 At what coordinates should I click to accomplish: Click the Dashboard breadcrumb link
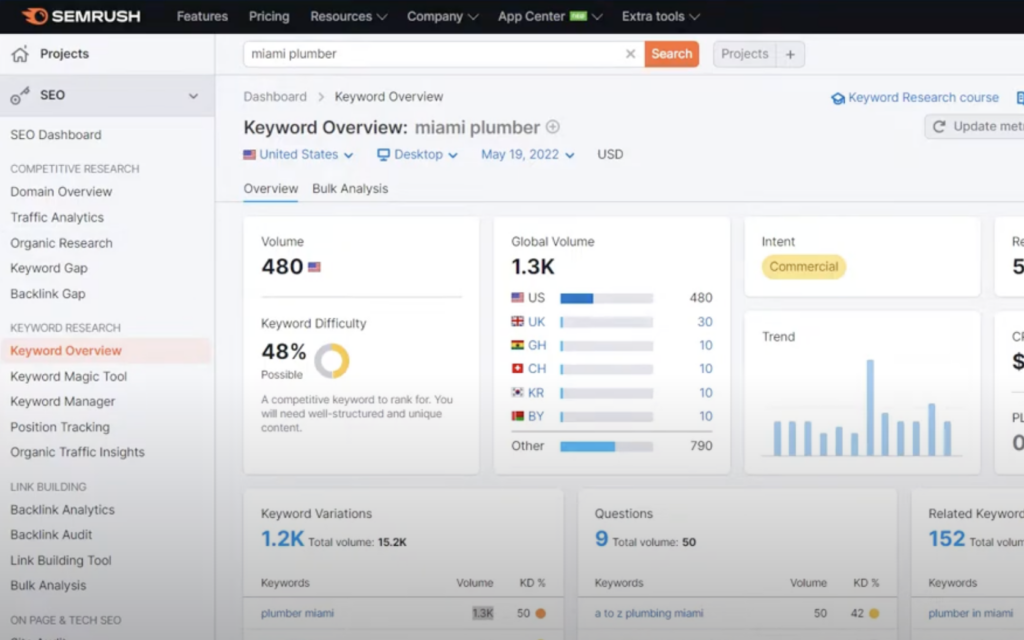275,97
